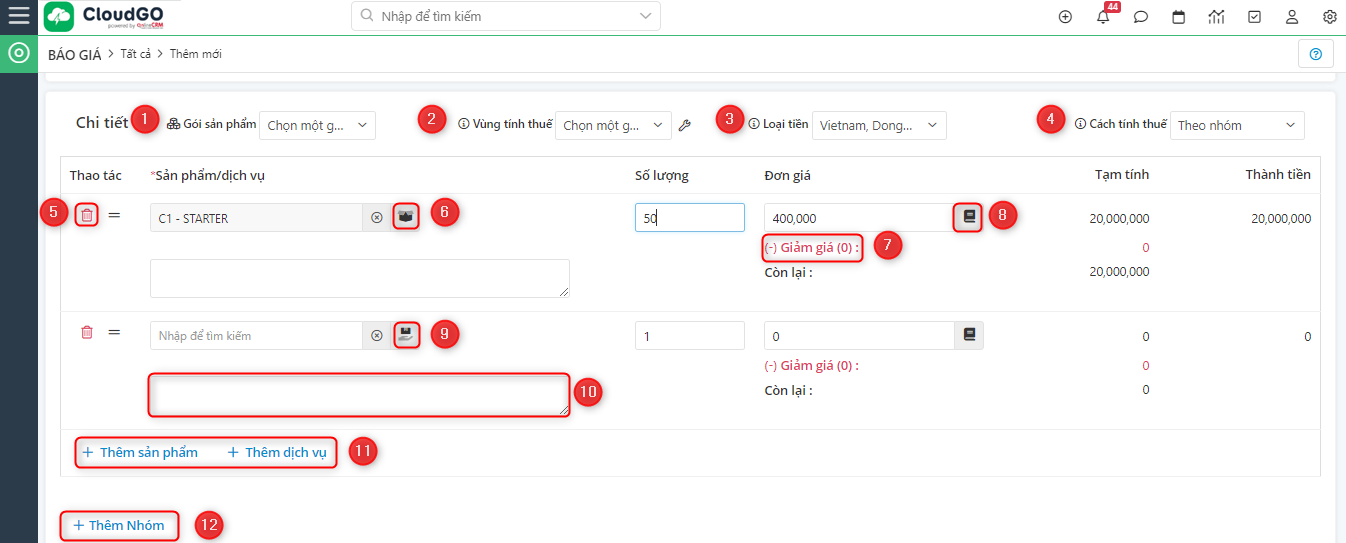Clear the C1 - STARTER product selection

tap(377, 218)
